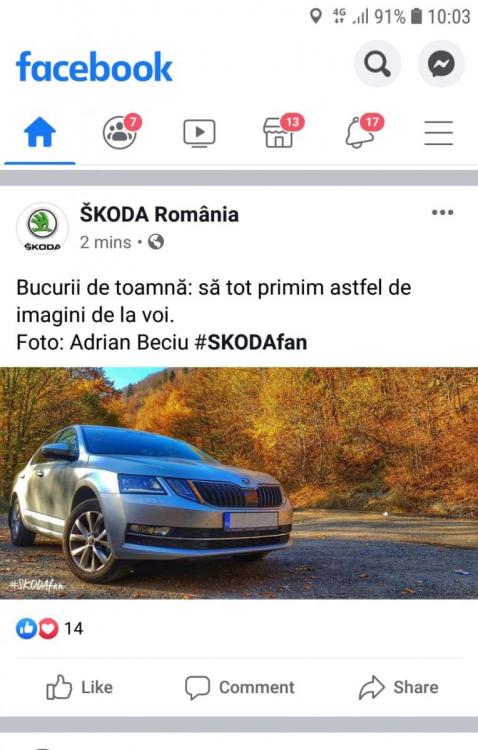Screen dimensions: 478x750
Task: Share the ŠKODA post
Action: tap(399, 687)
